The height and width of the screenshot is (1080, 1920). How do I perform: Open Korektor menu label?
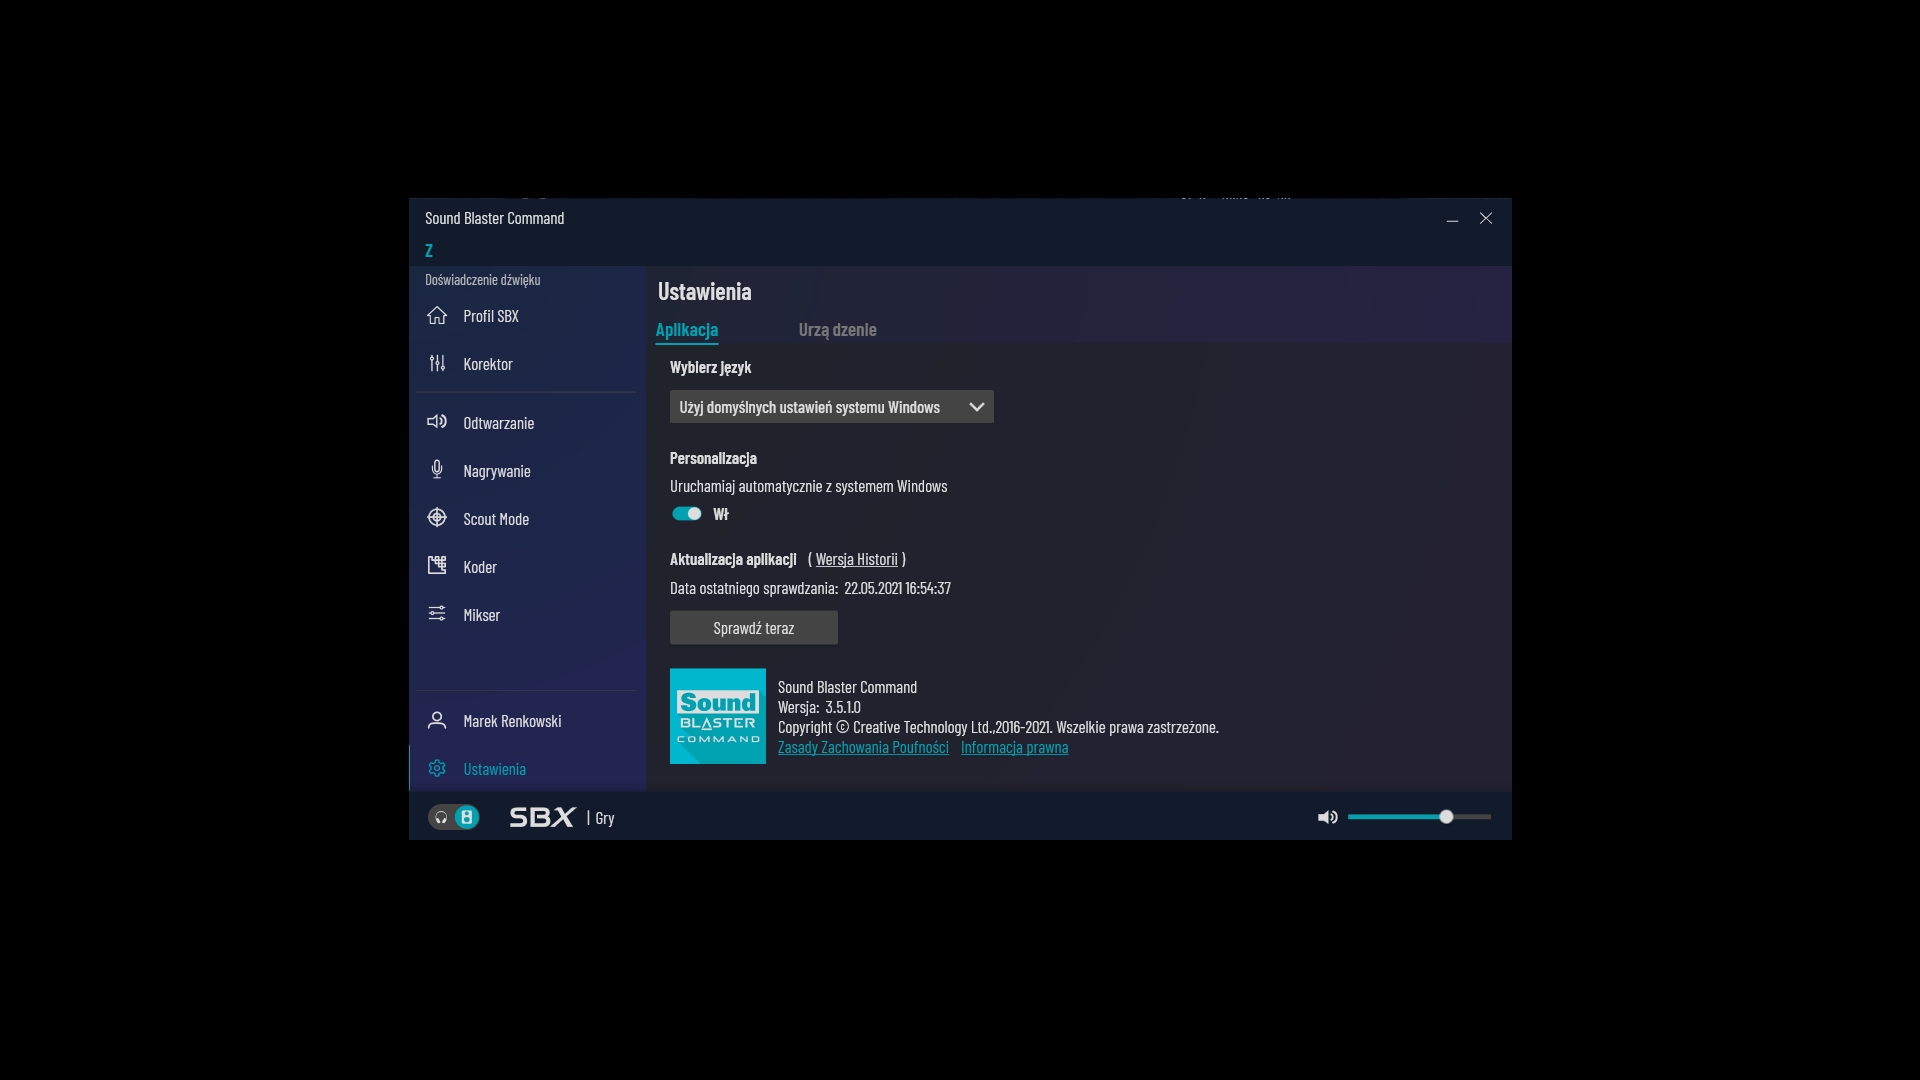(x=488, y=364)
